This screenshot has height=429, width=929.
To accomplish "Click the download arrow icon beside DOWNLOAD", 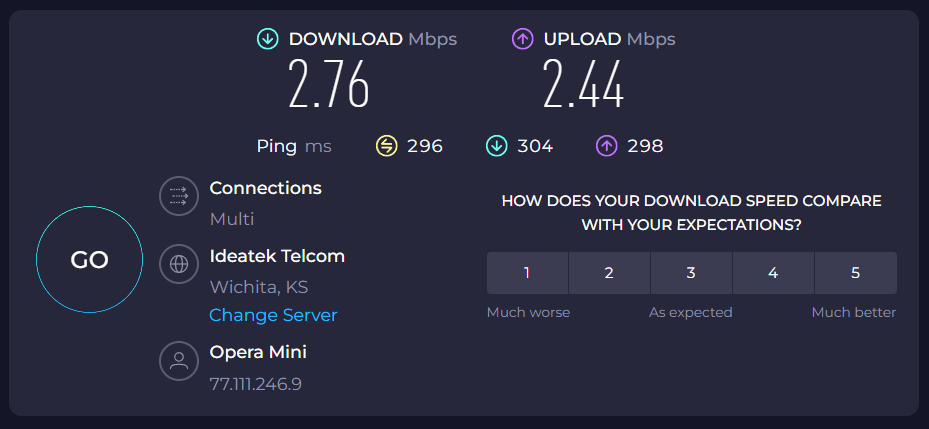I will 267,39.
